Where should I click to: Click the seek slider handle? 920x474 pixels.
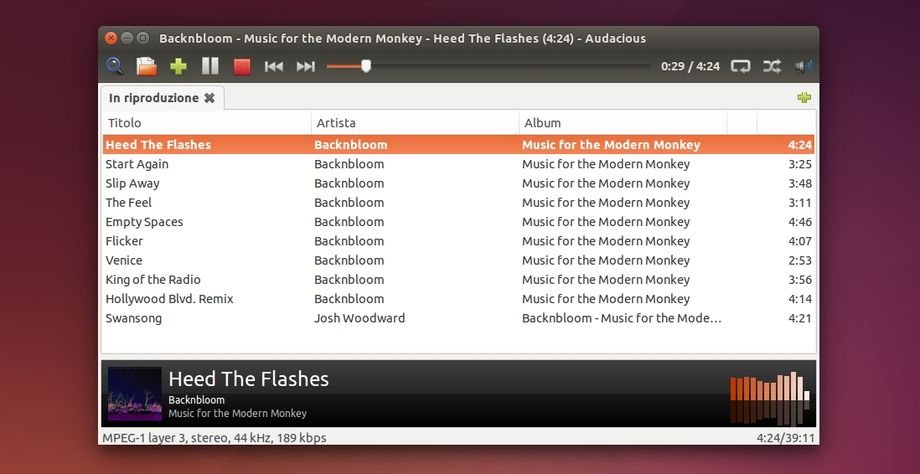tap(366, 66)
